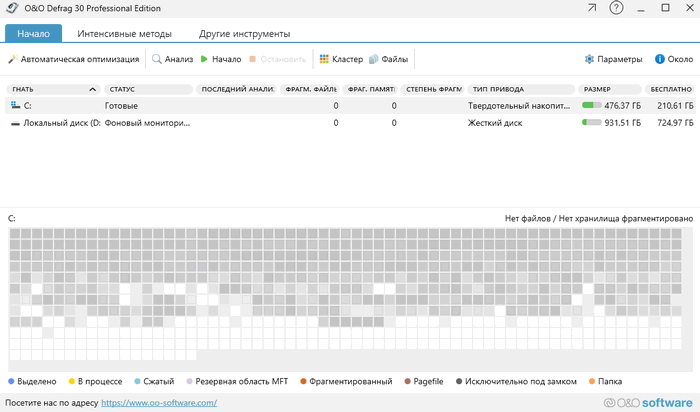
Task: Click the Остановить stop square icon
Action: click(252, 59)
